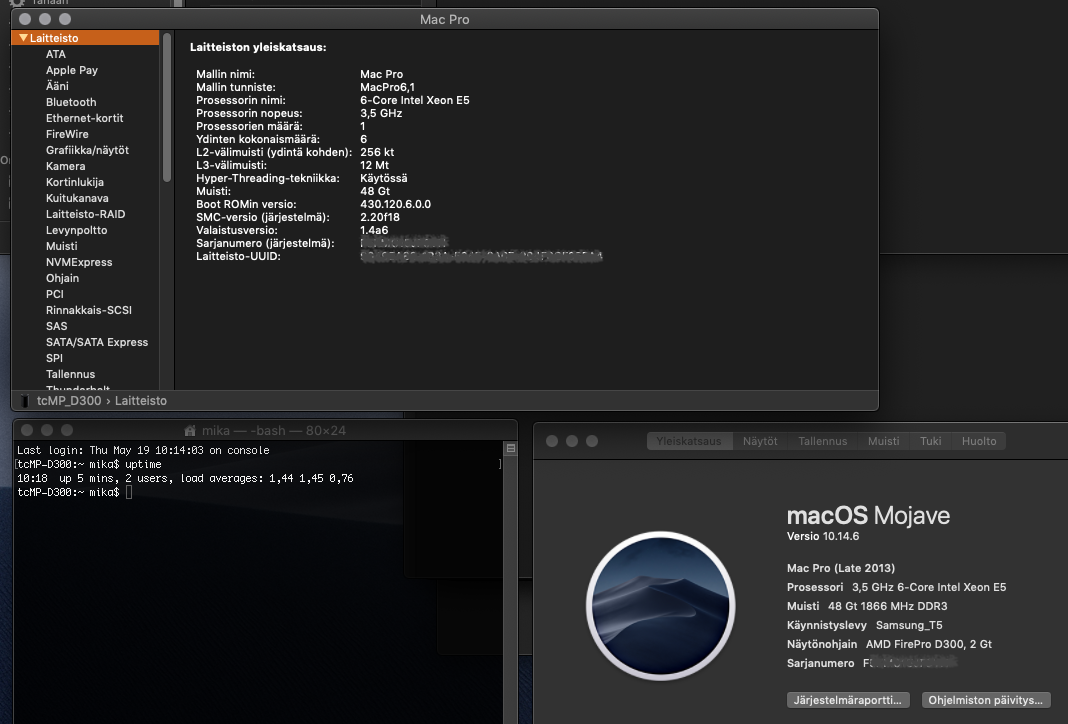Click the Last login line in Terminal
This screenshot has width=1068, height=724.
click(143, 450)
